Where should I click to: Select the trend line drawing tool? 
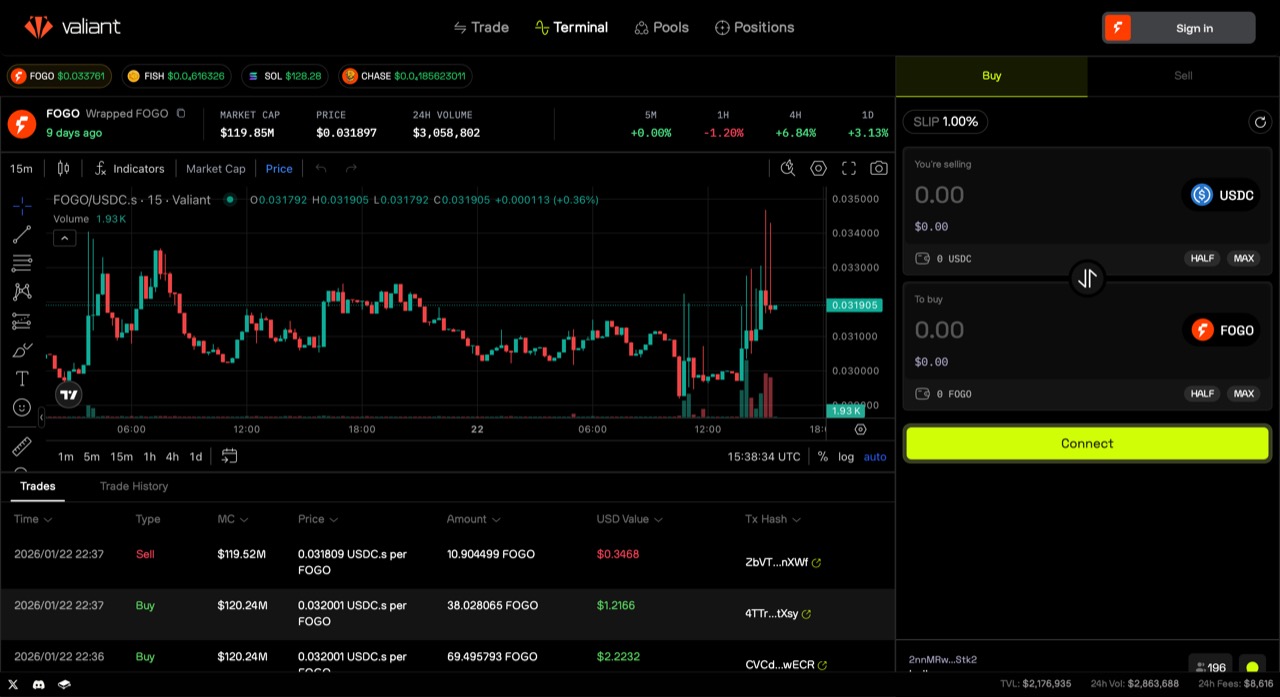click(21, 235)
